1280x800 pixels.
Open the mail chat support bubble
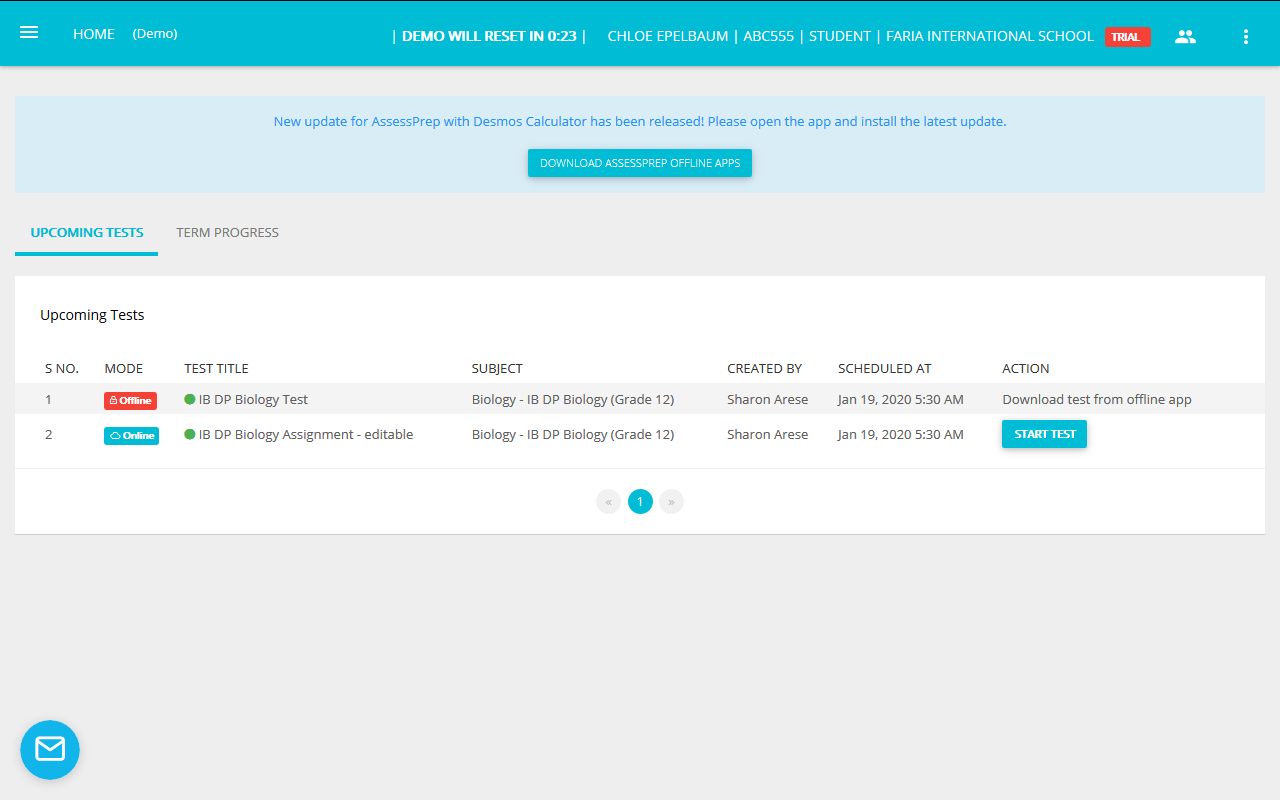coord(50,749)
